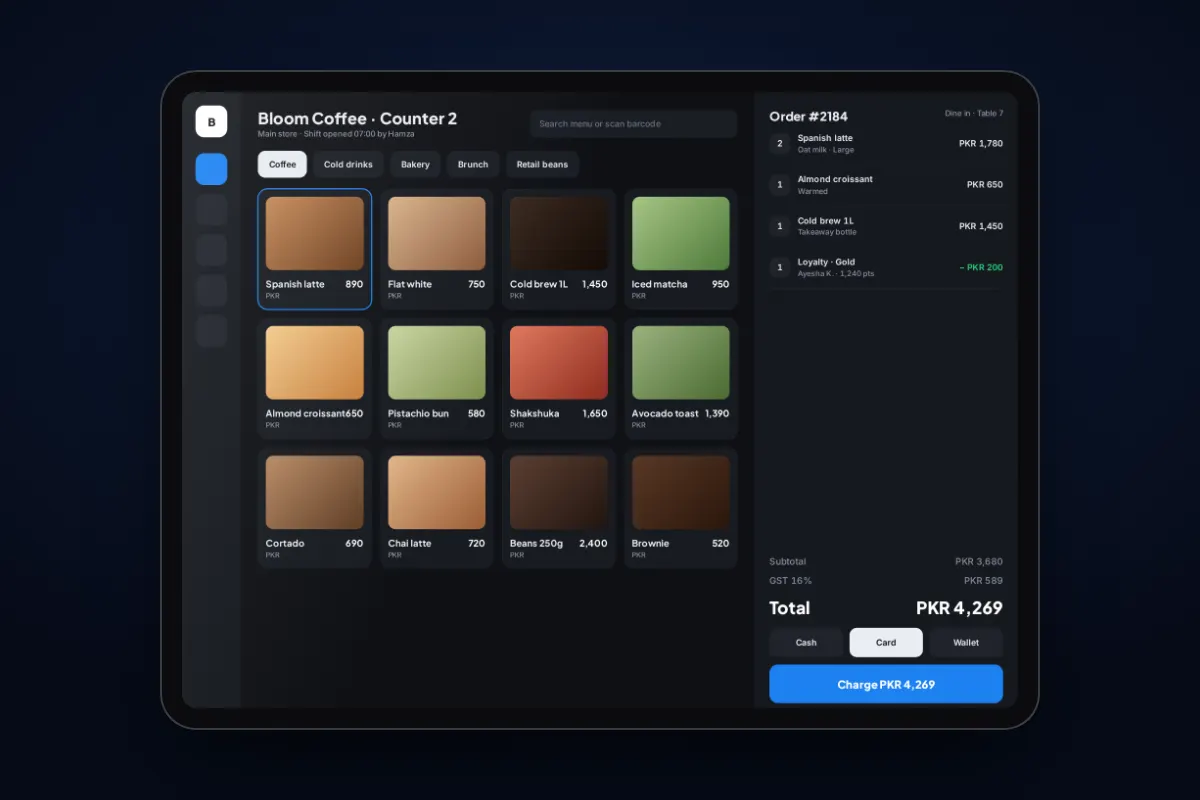Focus the Search menu or scan barcode field
This screenshot has height=800, width=1200.
tap(634, 124)
